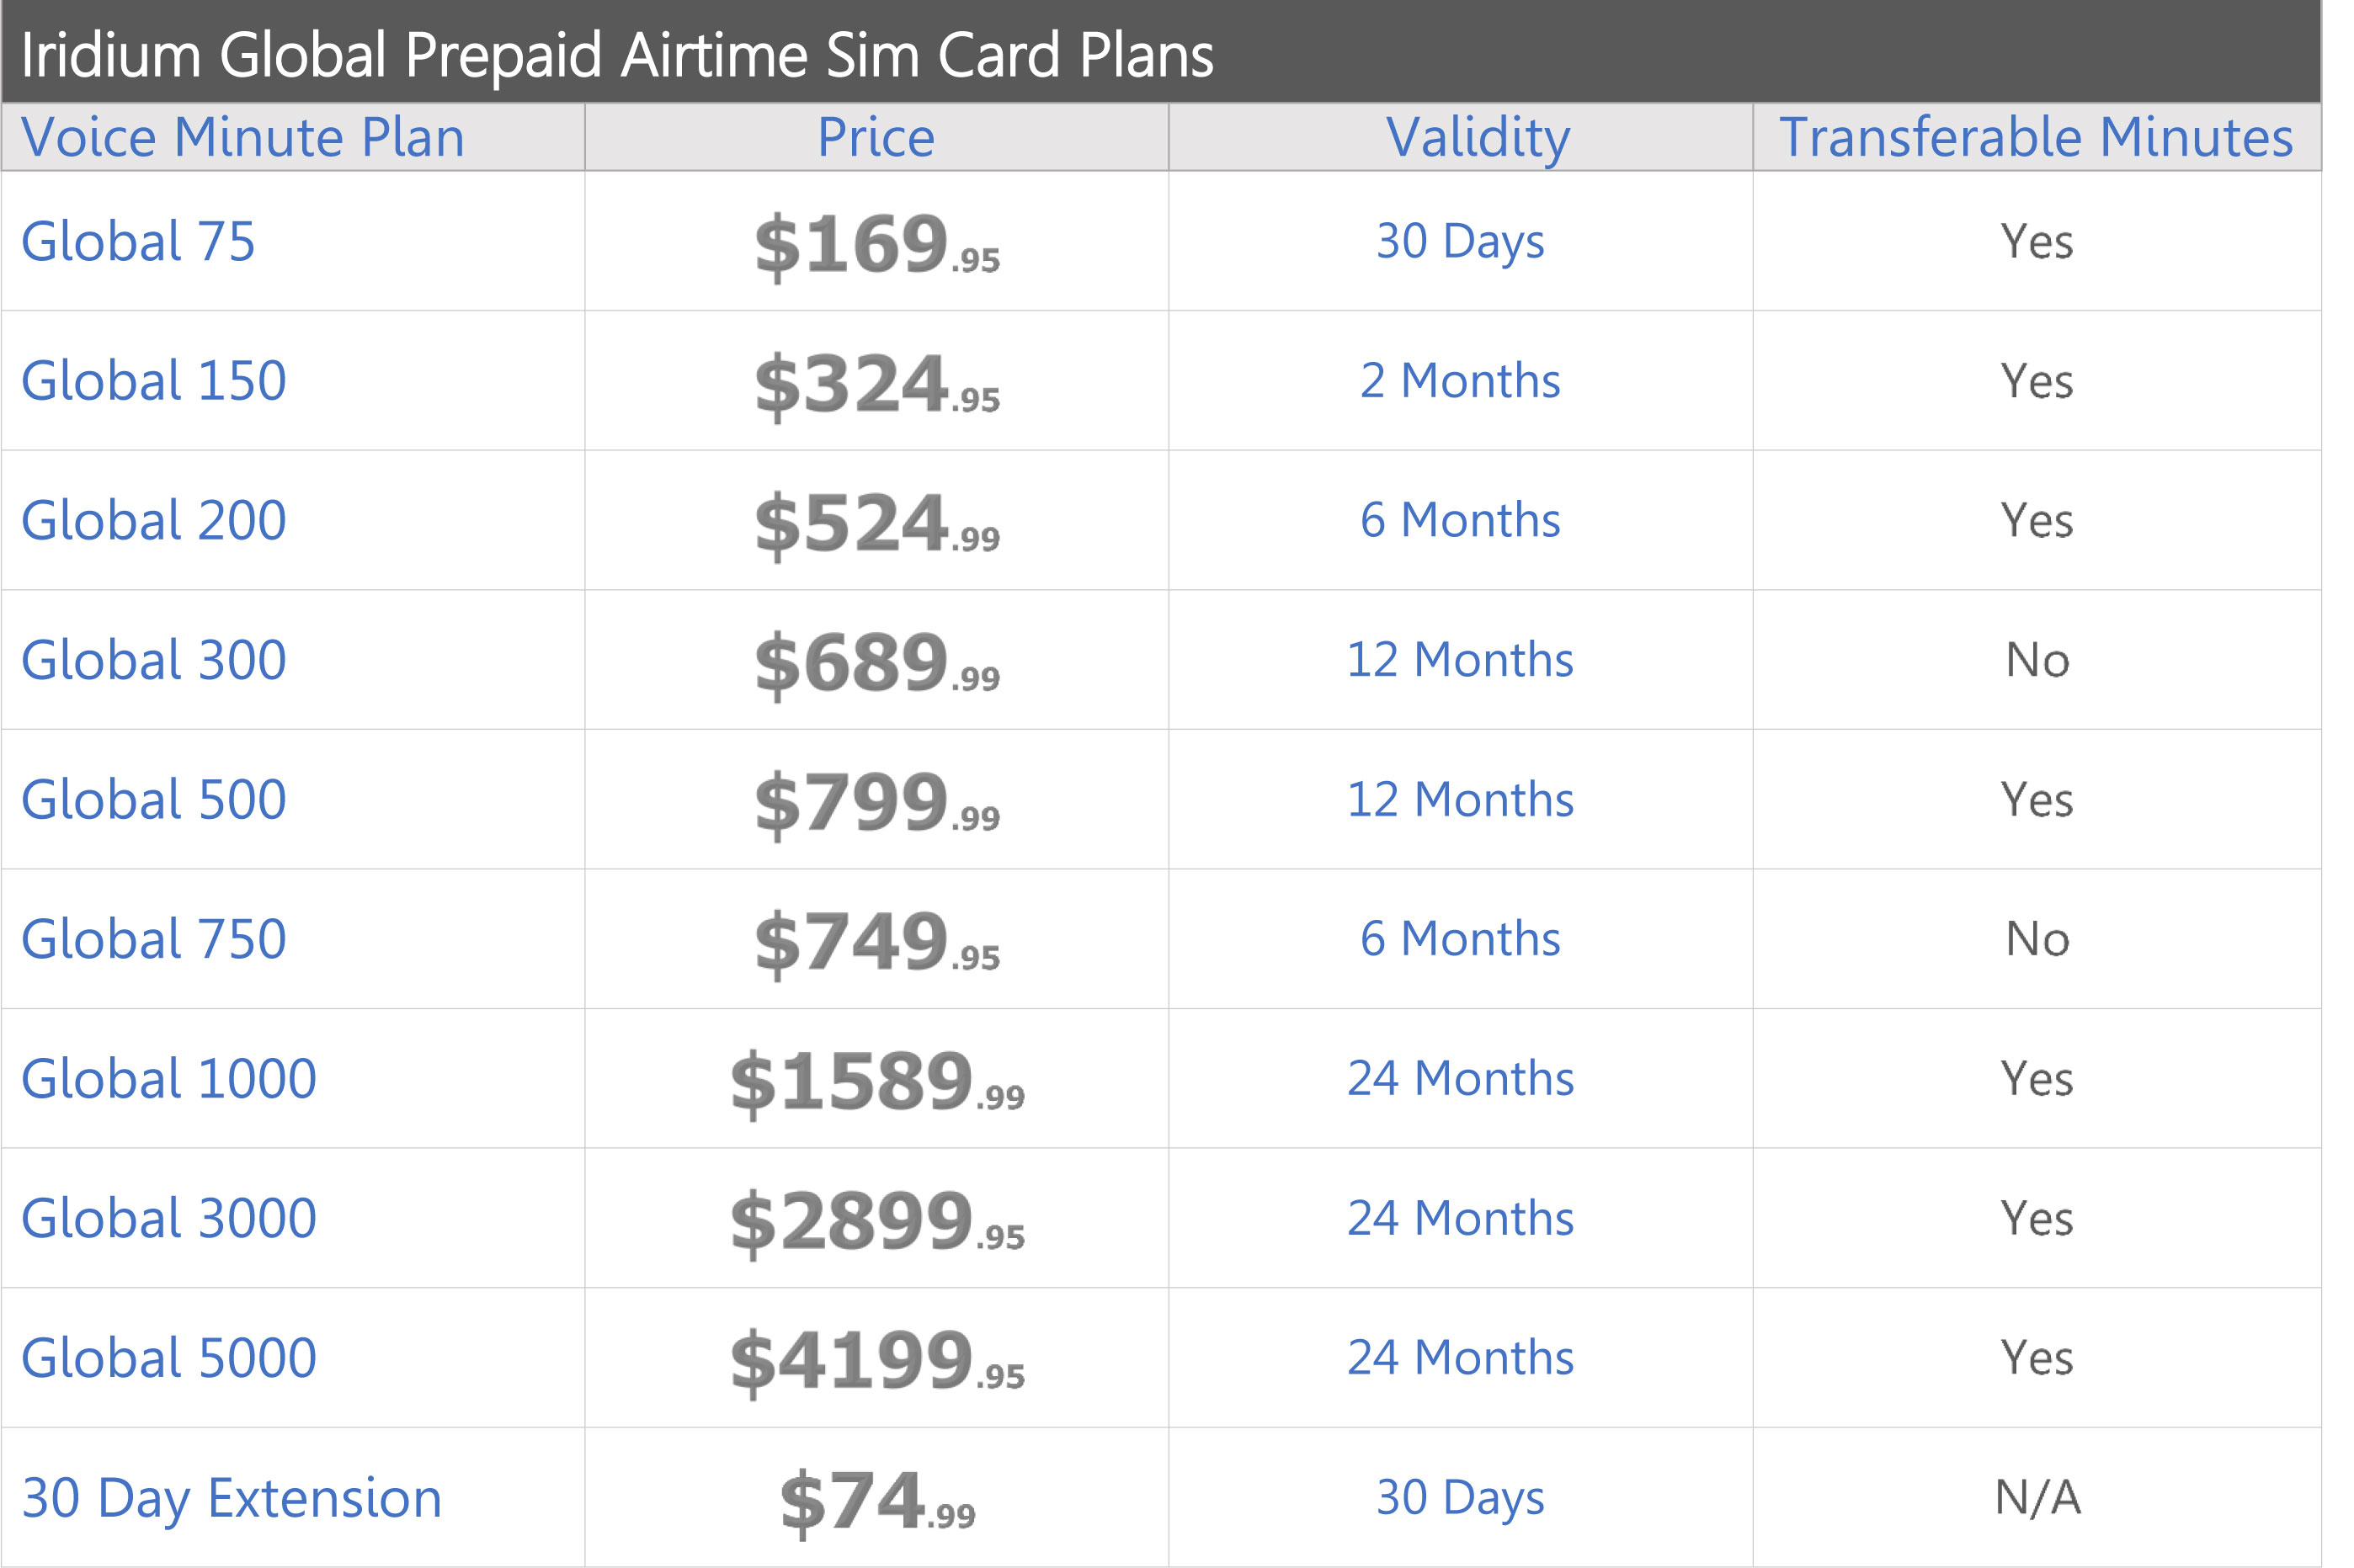Open the Global 750 plan link
The height and width of the screenshot is (1568, 2354).
tap(154, 939)
